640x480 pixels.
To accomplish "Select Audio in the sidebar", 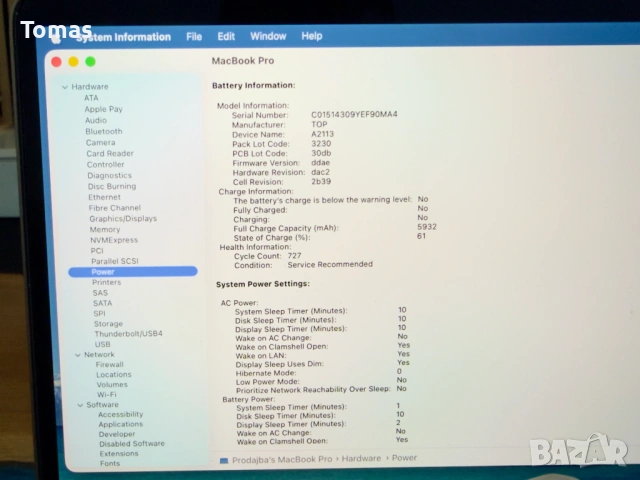I will [96, 120].
